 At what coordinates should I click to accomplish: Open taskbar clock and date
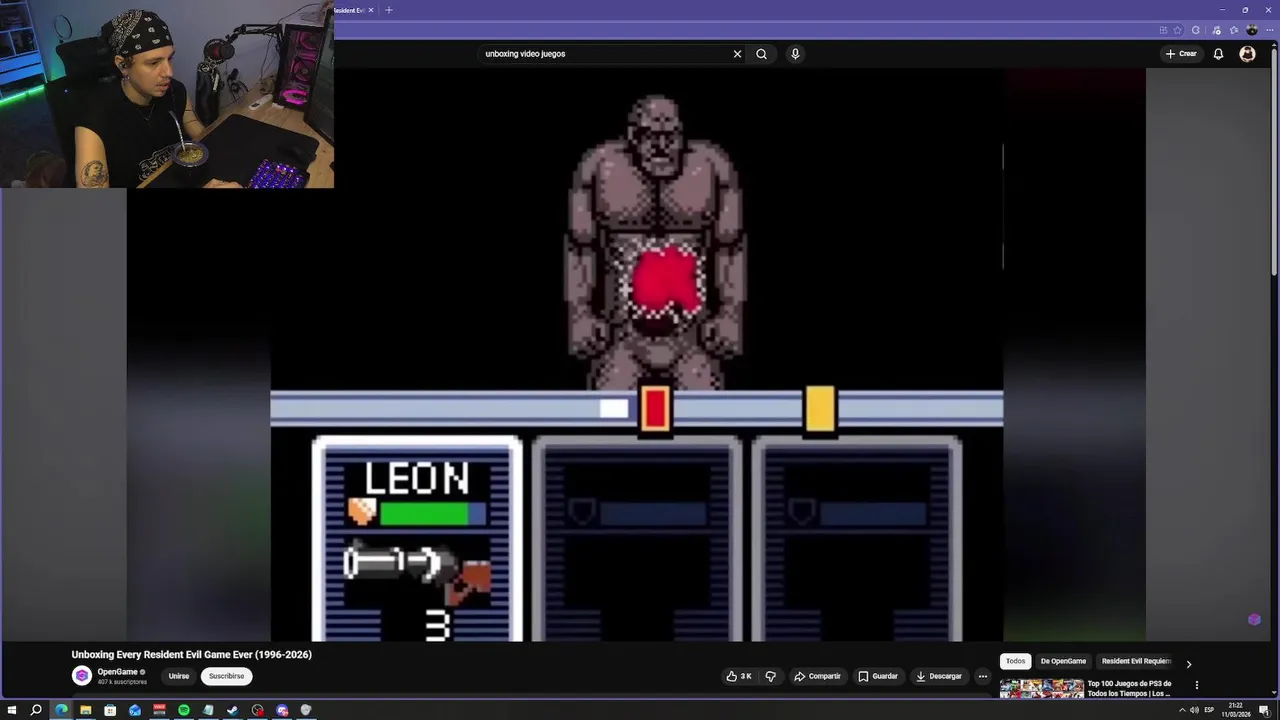pyautogui.click(x=1236, y=710)
